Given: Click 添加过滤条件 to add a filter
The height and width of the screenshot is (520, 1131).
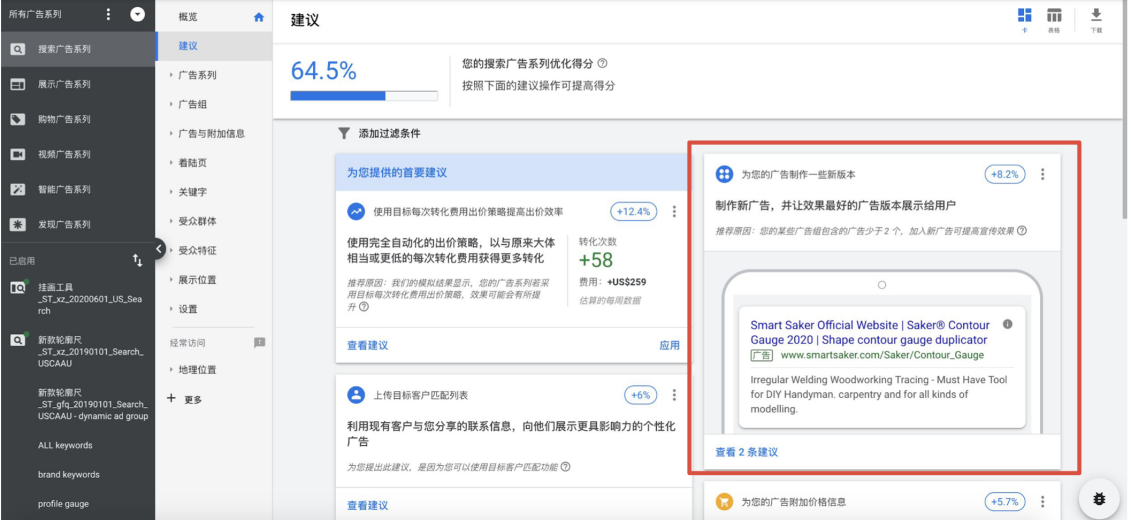Looking at the screenshot, I should pos(390,133).
